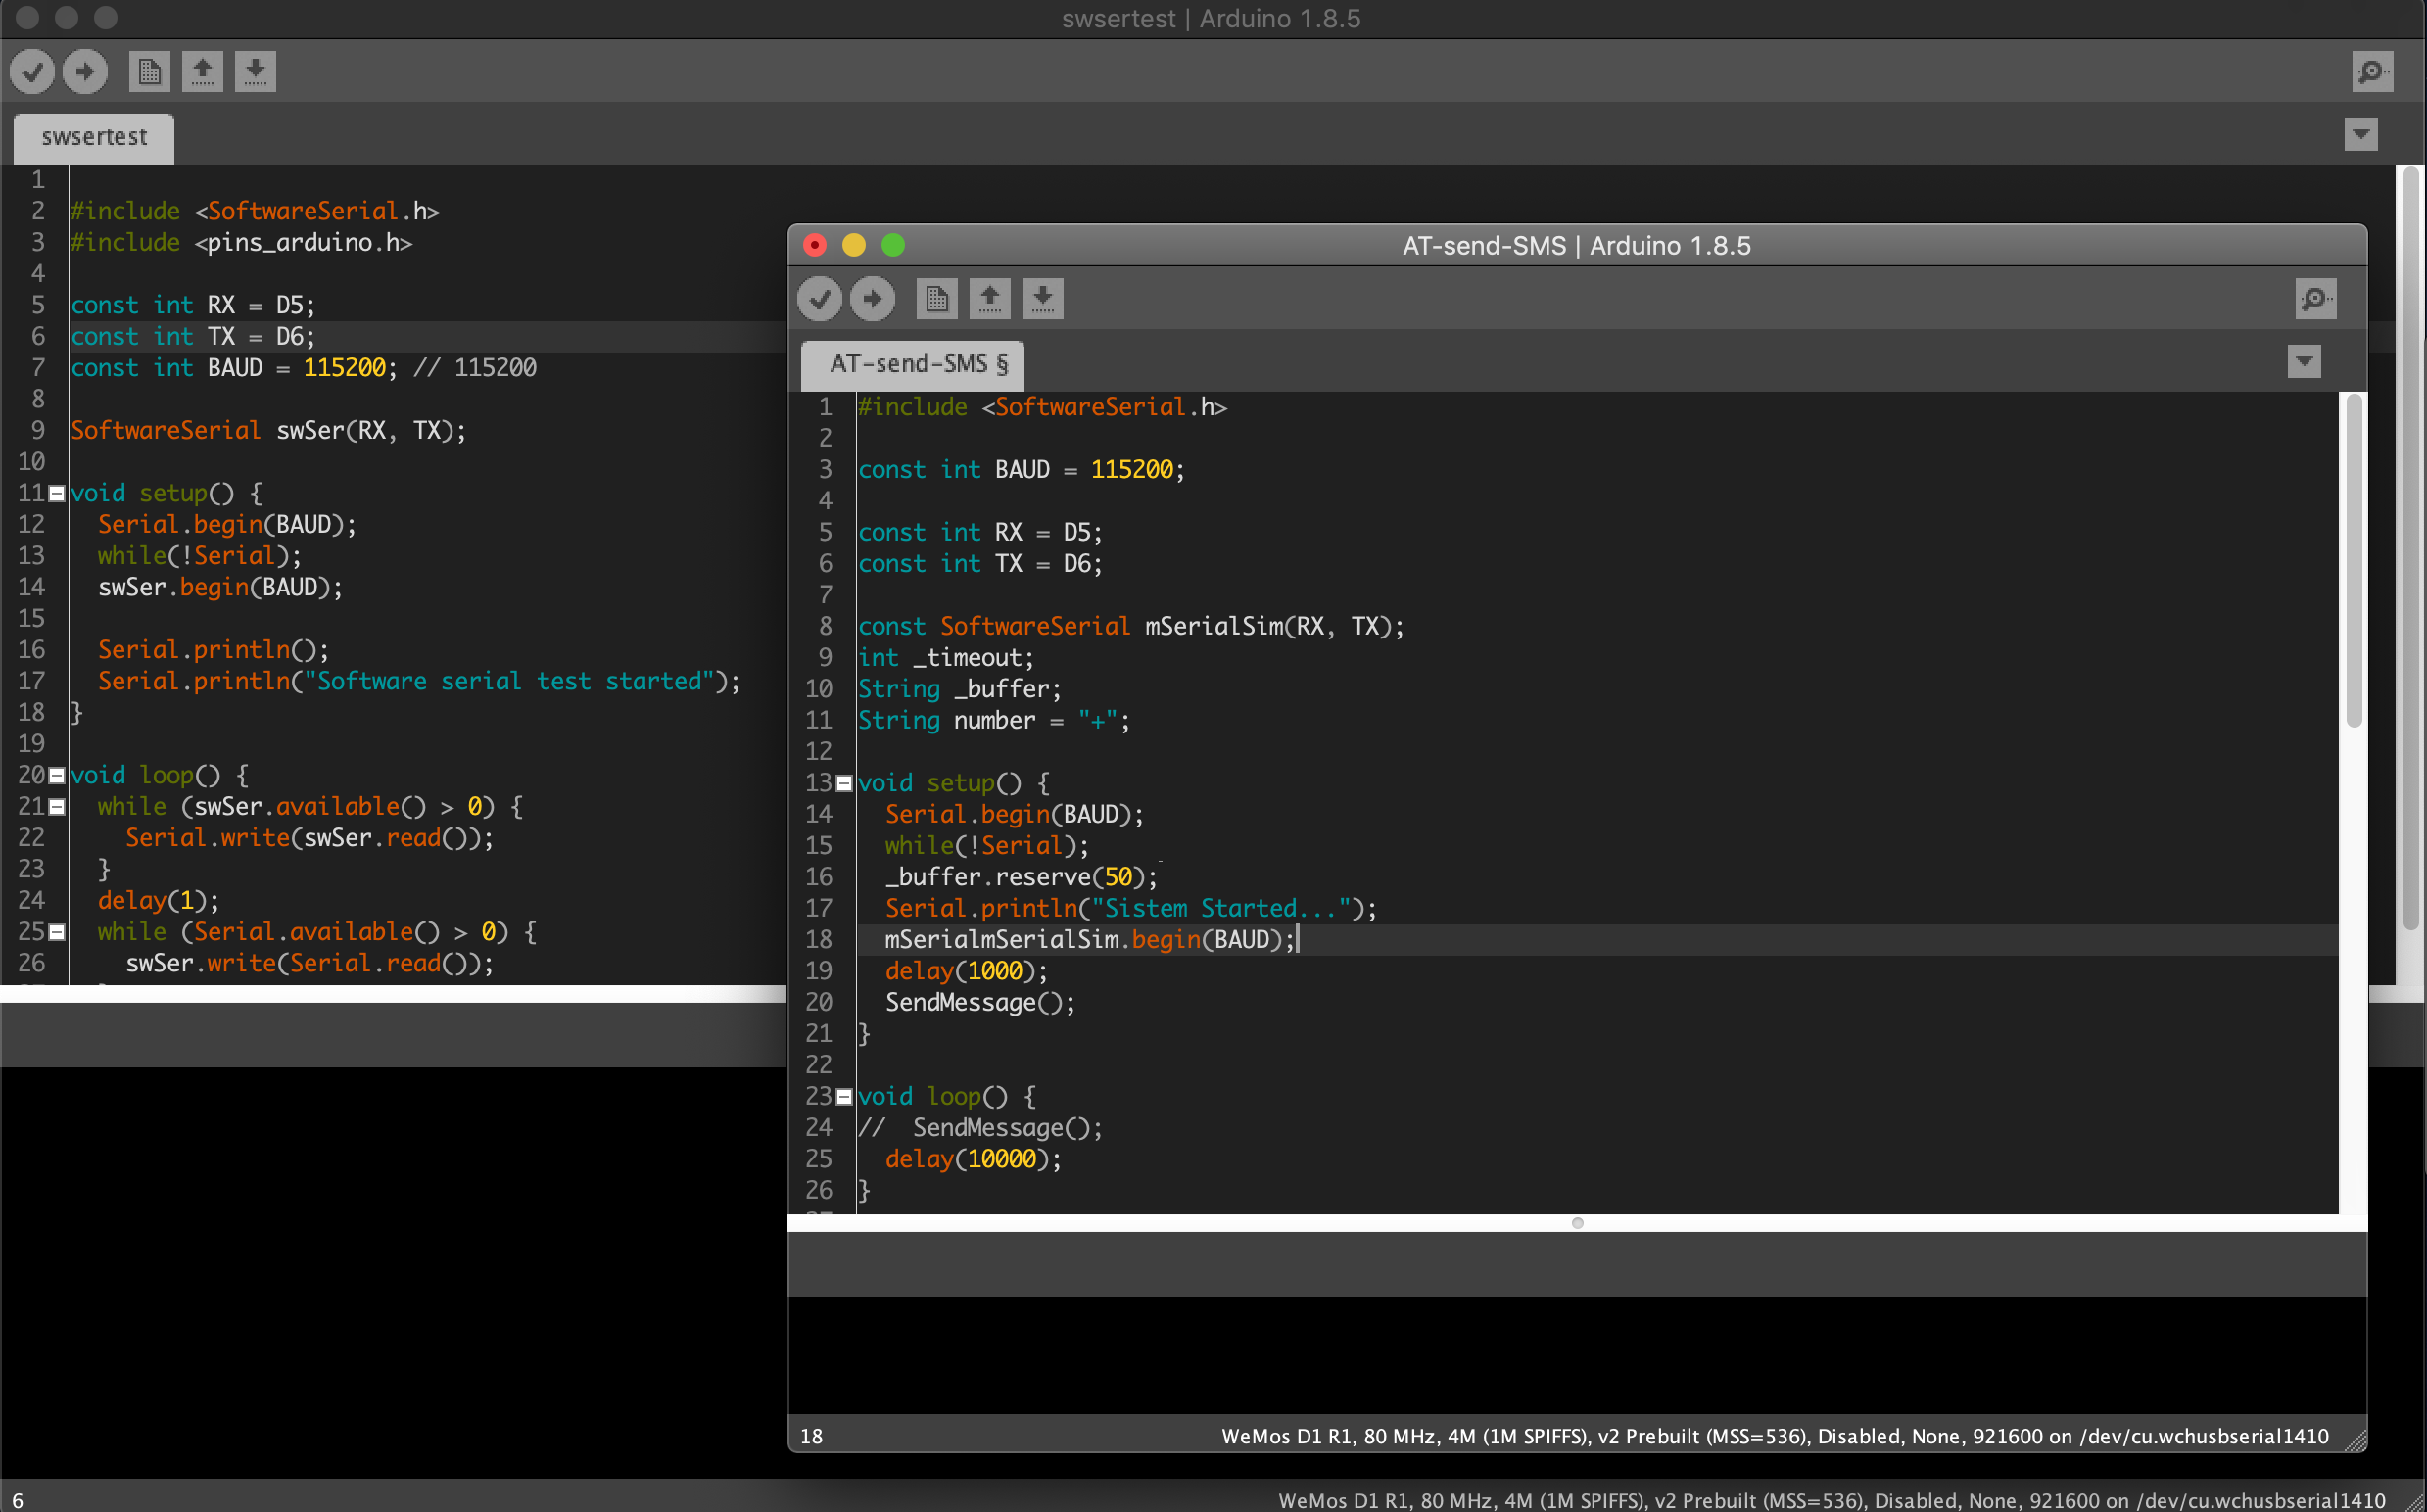2427x1512 pixels.
Task: Open Serial Monitor in swsertest window
Action: tap(2372, 71)
